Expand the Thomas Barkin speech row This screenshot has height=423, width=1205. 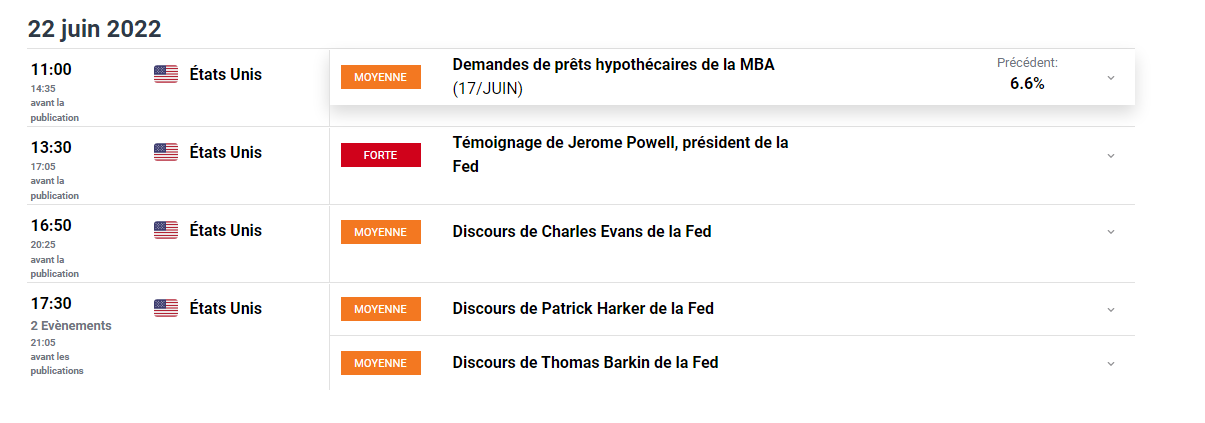[x=1110, y=363]
